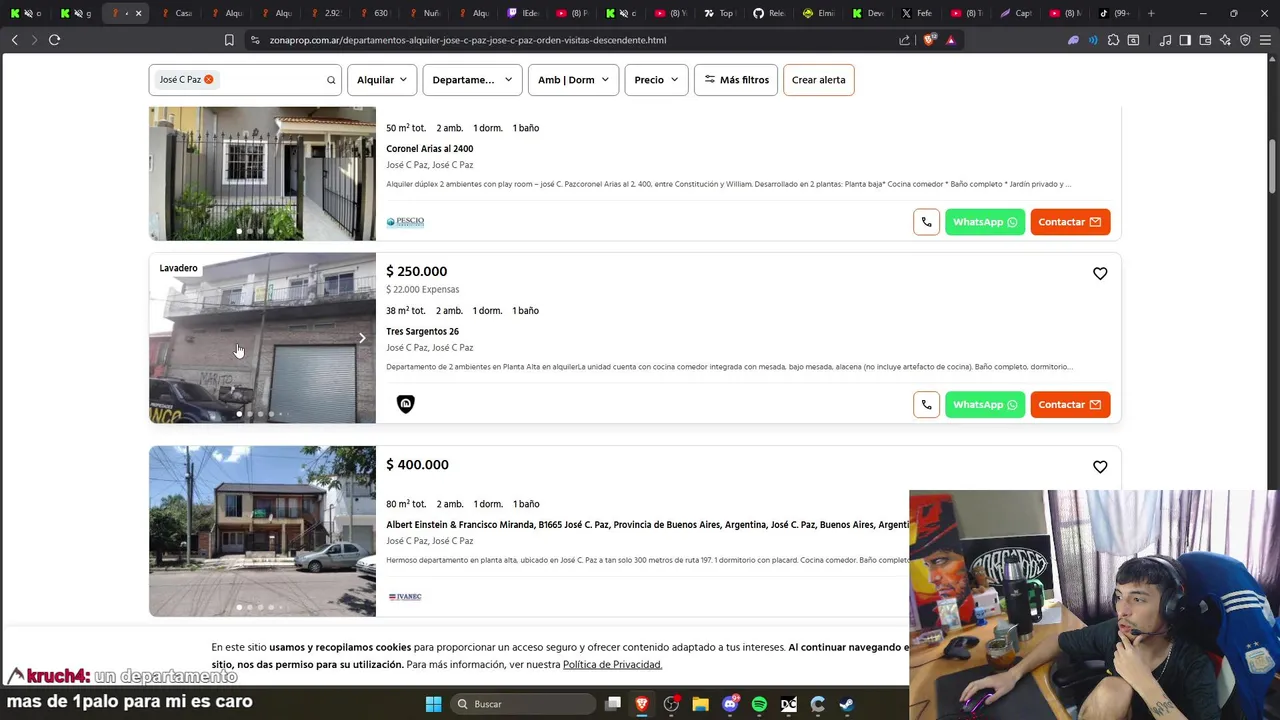The image size is (1280, 720).
Task: Click the agency logo on Tres Sargentos listing
Action: (x=405, y=404)
